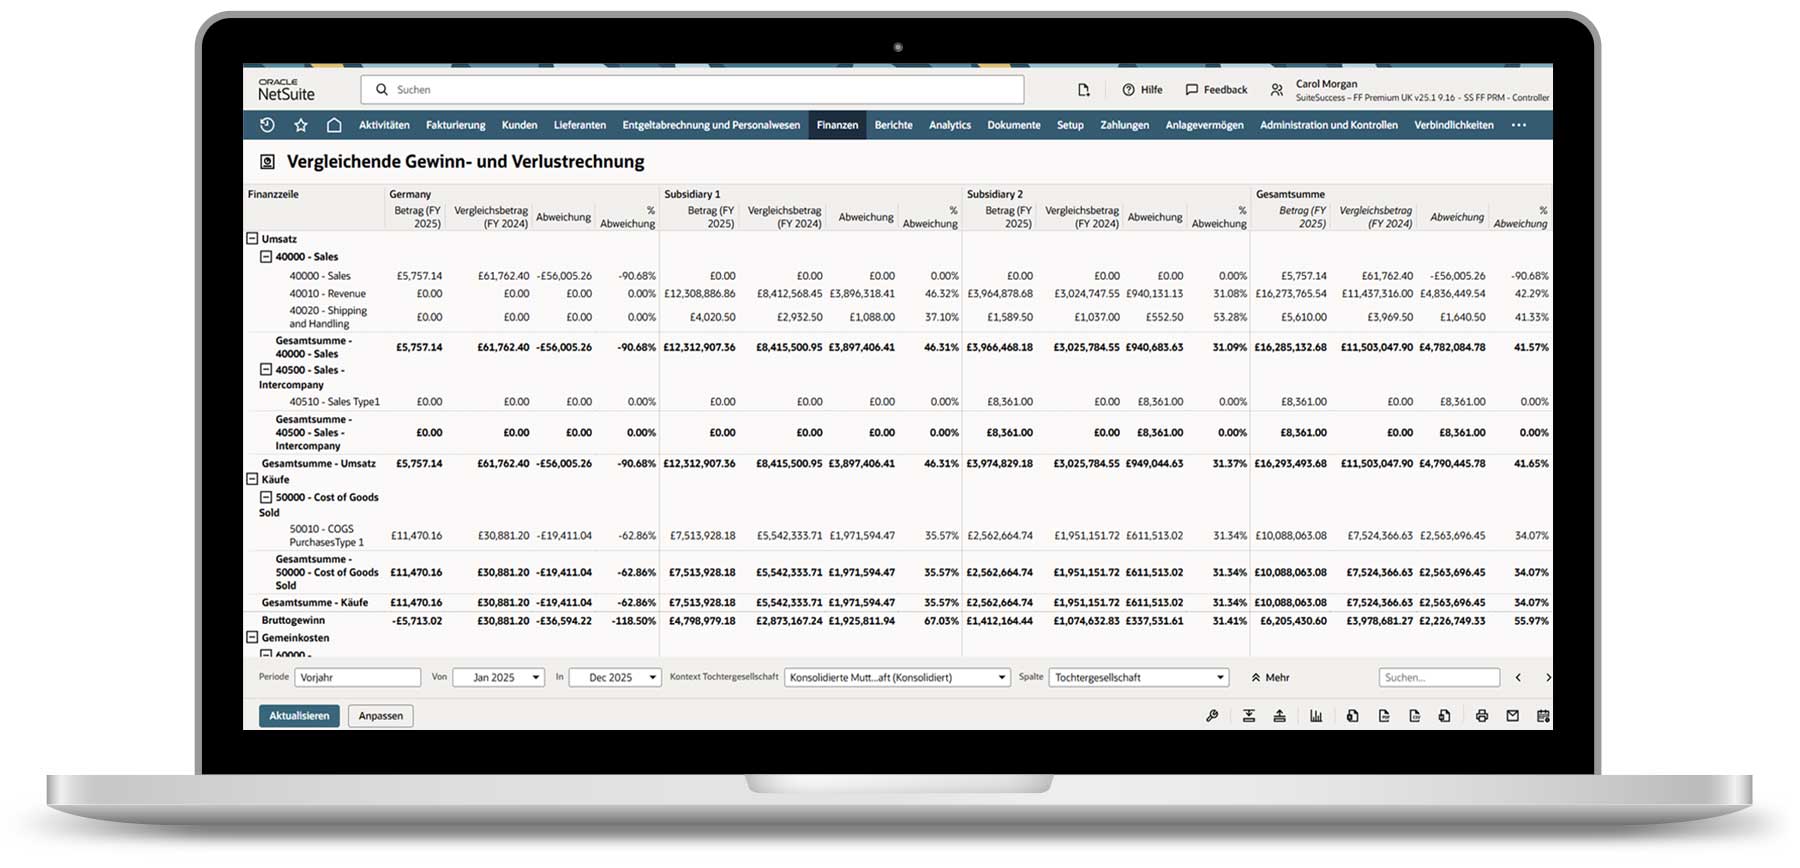1800x868 pixels.
Task: Click the Aktualisieren button
Action: pyautogui.click(x=299, y=716)
